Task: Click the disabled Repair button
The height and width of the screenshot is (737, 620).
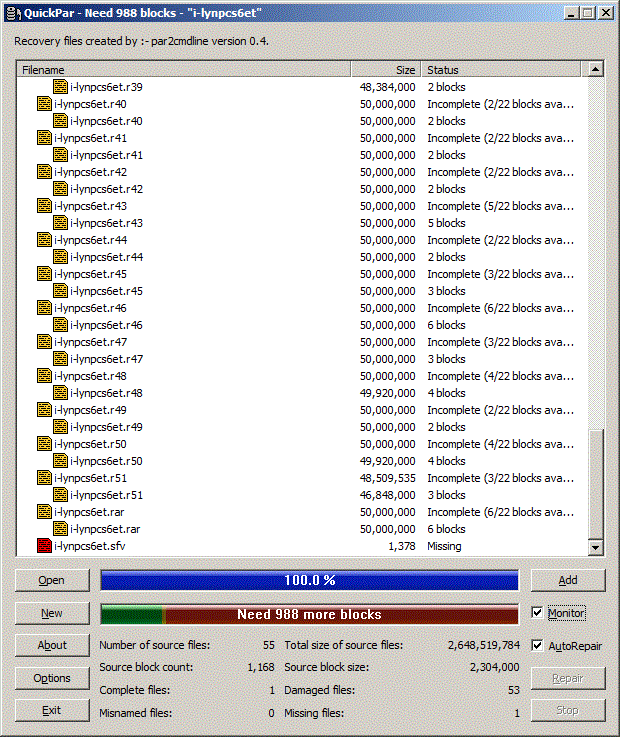Action: (568, 678)
